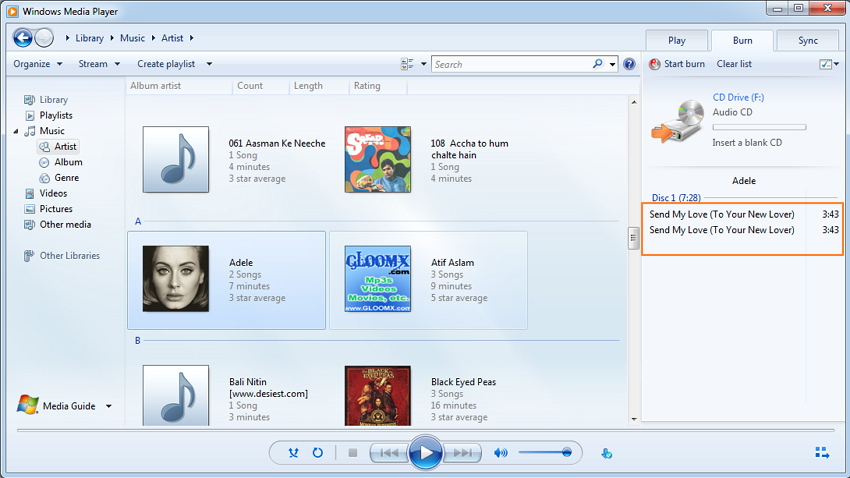This screenshot has height=478, width=850.
Task: Expand the search options dropdown arrow
Action: click(x=612, y=64)
